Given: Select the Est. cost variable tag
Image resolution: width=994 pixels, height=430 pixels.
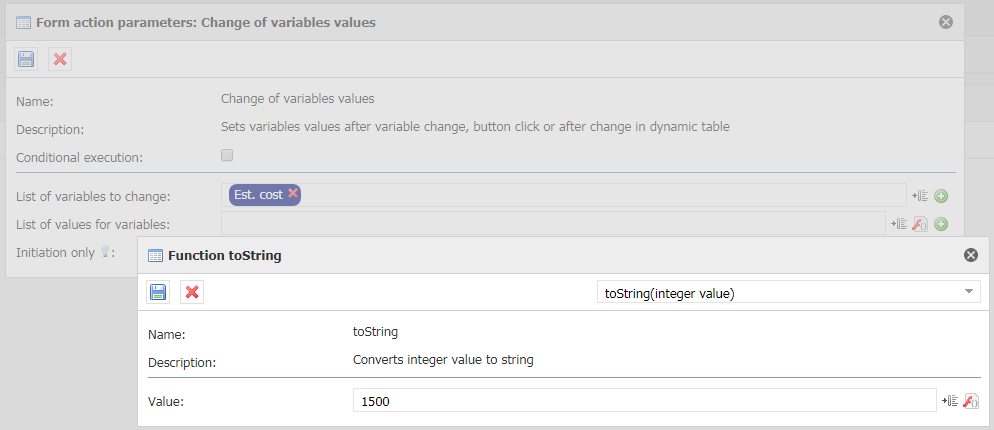Looking at the screenshot, I should [x=259, y=195].
